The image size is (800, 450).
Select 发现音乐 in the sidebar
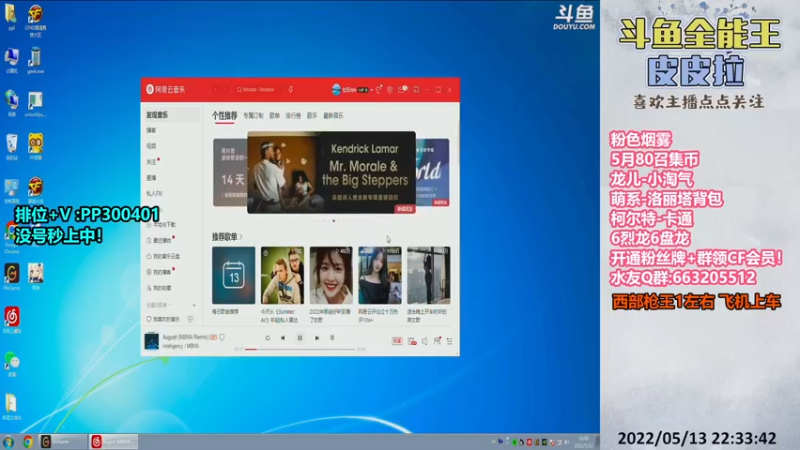coord(170,115)
